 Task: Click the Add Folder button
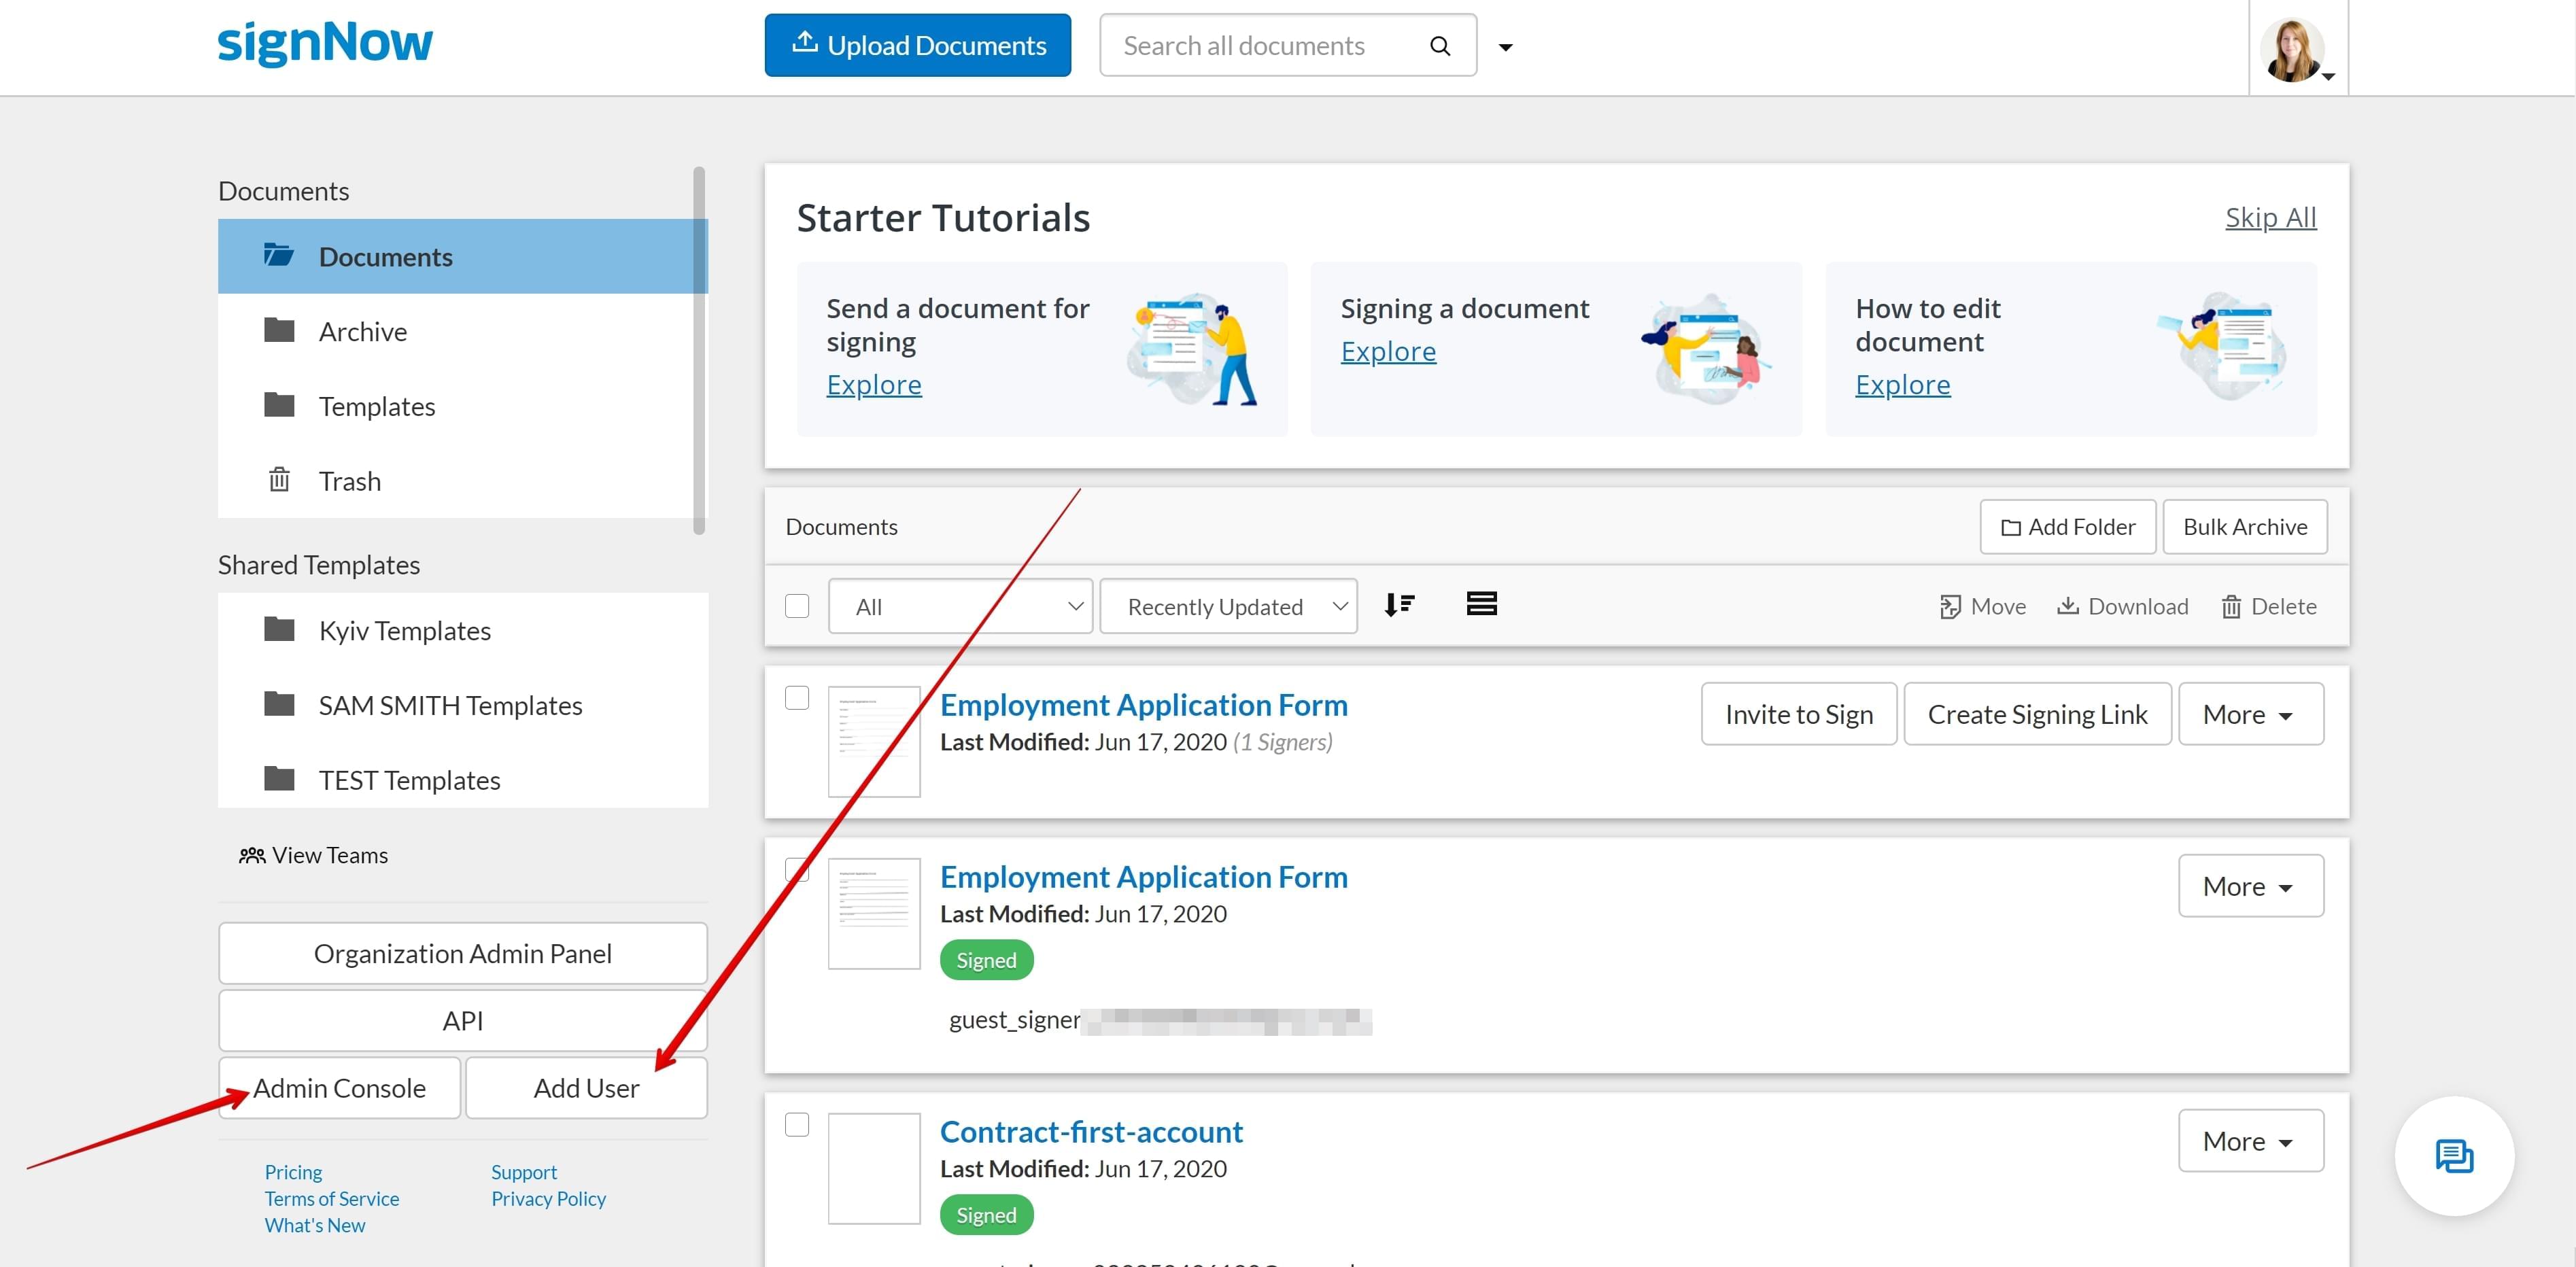point(2067,527)
